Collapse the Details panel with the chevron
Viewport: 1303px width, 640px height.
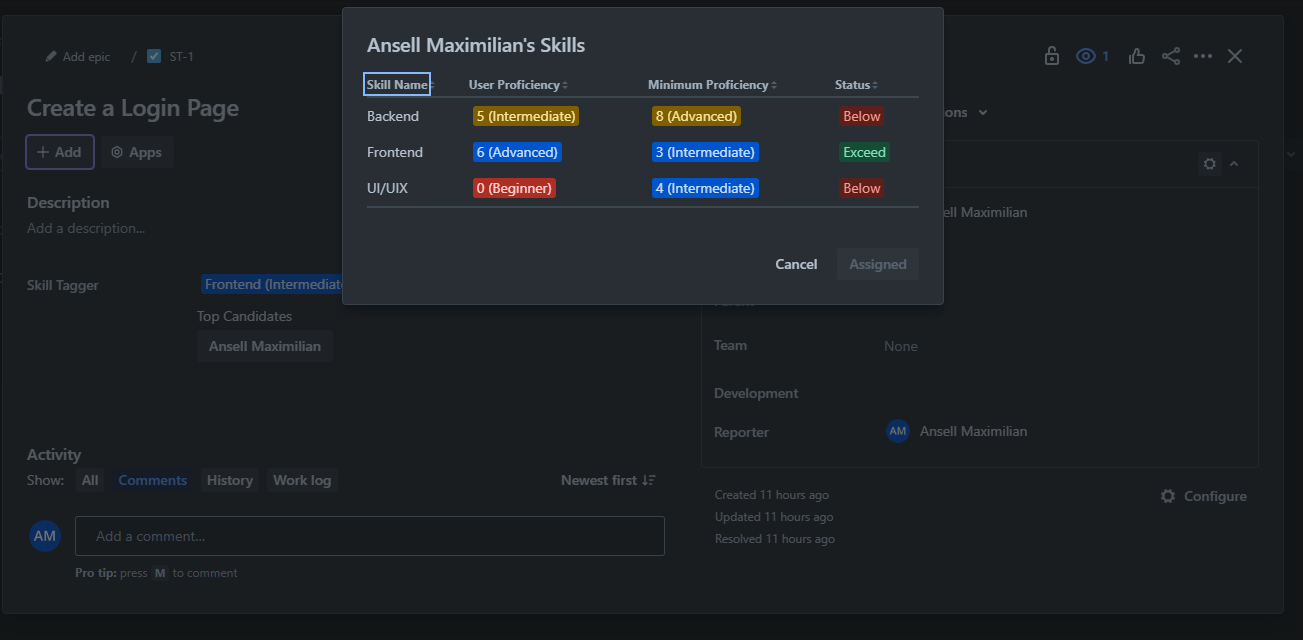tap(1232, 163)
